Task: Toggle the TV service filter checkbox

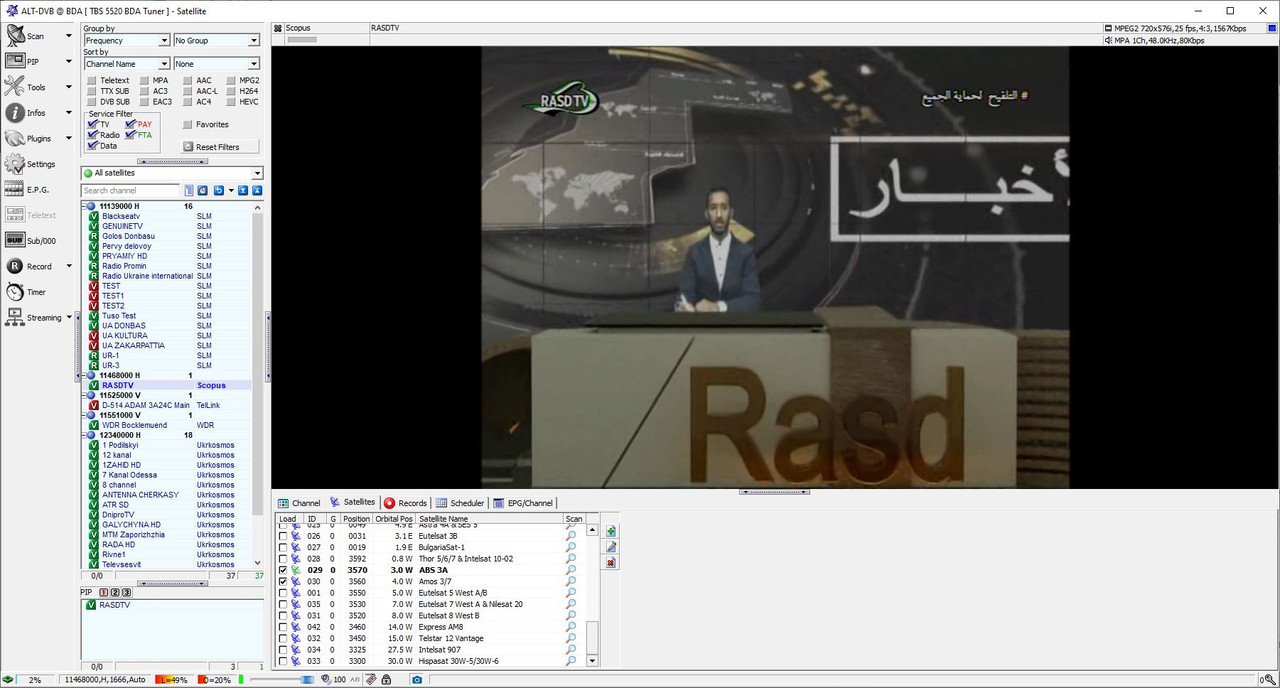Action: (93, 124)
